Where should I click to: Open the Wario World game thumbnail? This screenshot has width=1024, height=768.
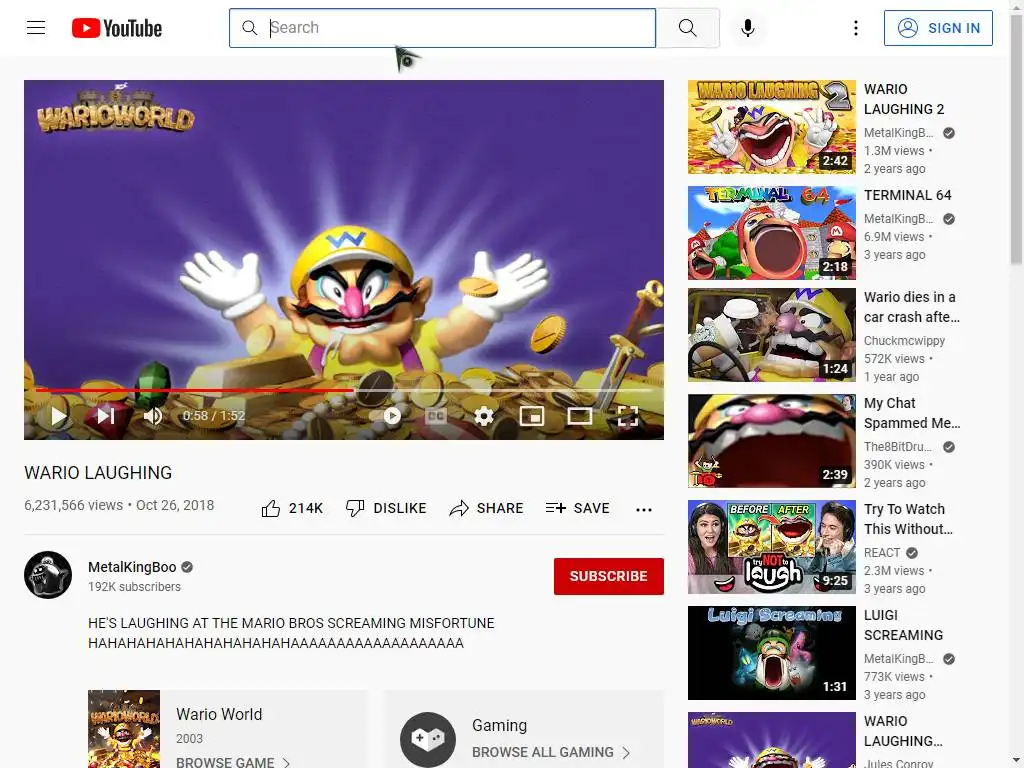[124, 729]
